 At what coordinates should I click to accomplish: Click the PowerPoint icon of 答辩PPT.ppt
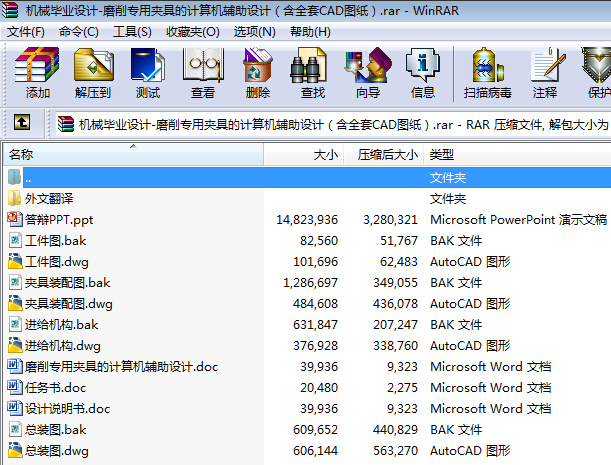pos(15,219)
